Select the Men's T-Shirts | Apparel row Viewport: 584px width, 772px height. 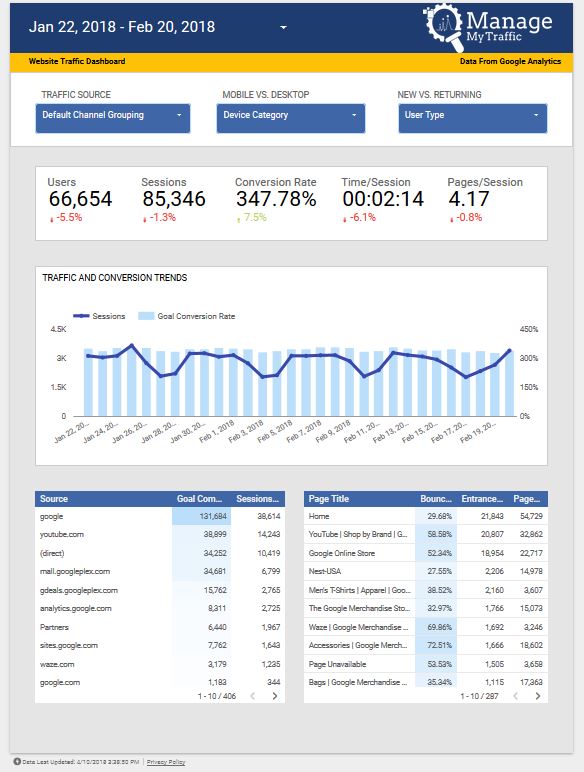click(x=426, y=590)
